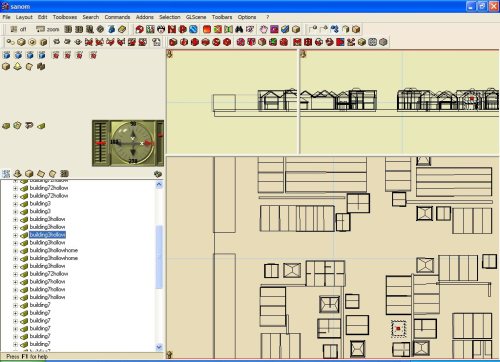
Task: Select the new cube icon in left panel
Action: click(x=6, y=66)
